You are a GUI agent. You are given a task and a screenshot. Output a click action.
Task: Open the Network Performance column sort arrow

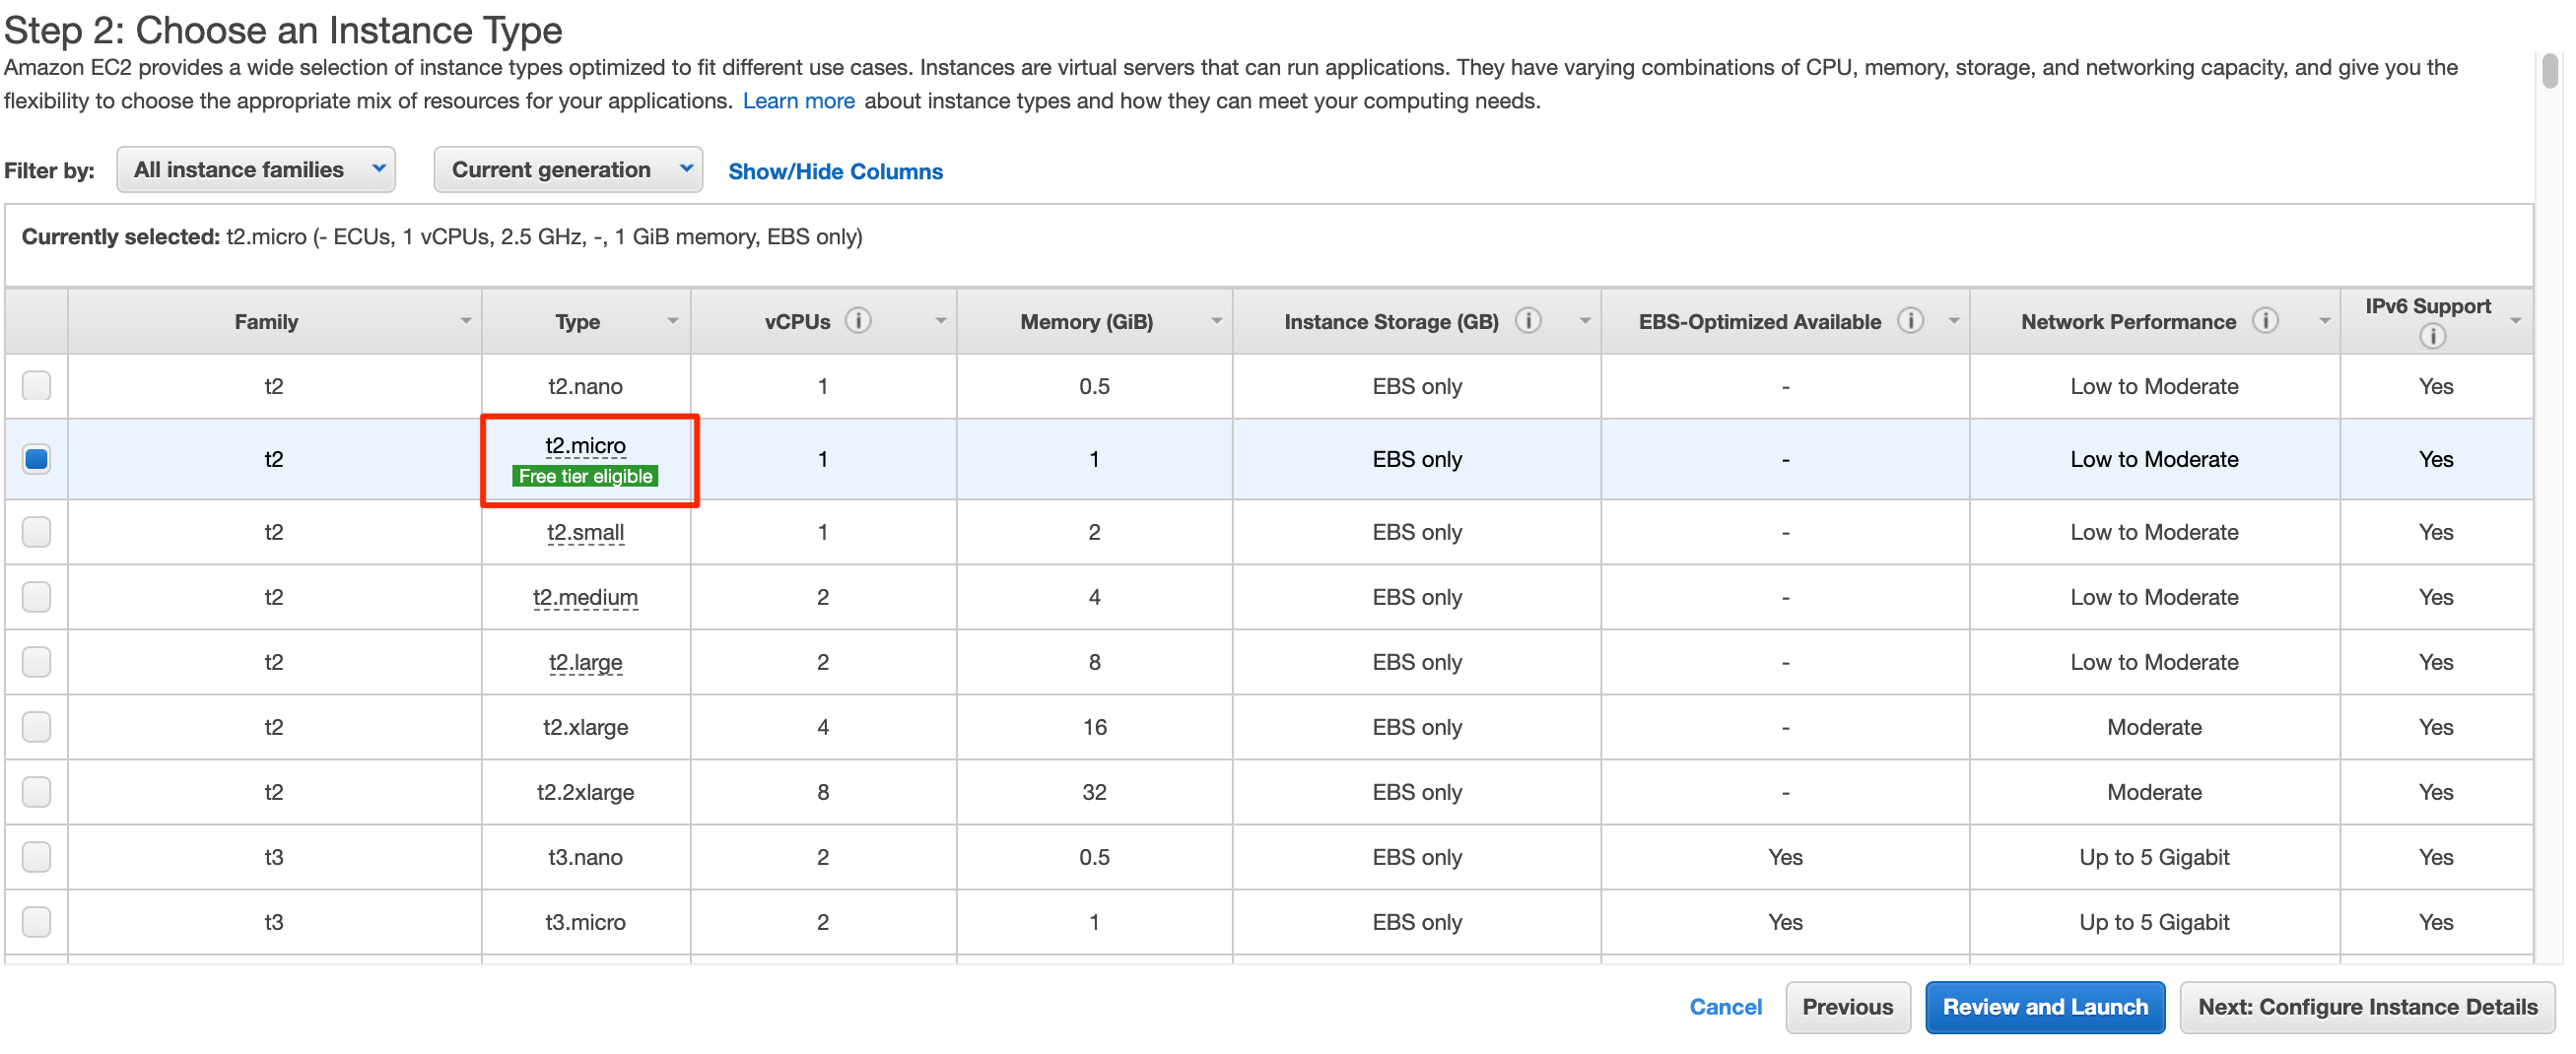pos(2325,321)
